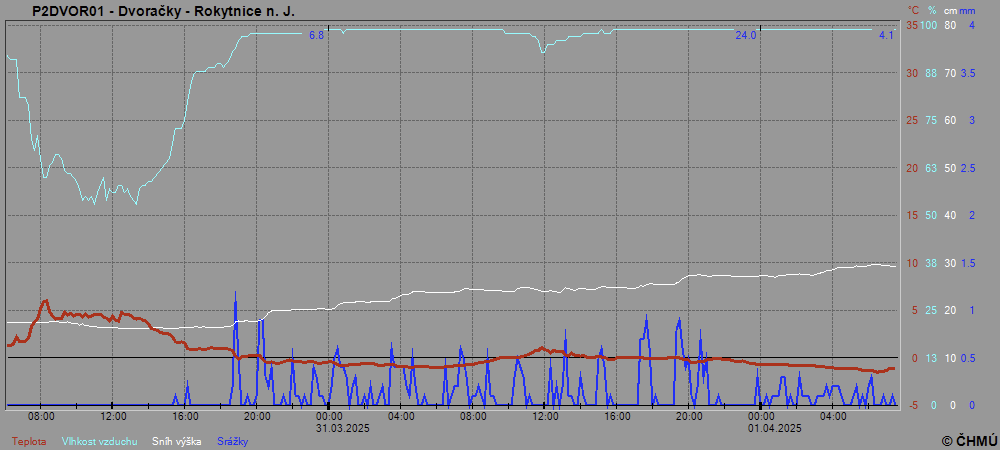Click the Sníh výška legend entry

[176, 441]
